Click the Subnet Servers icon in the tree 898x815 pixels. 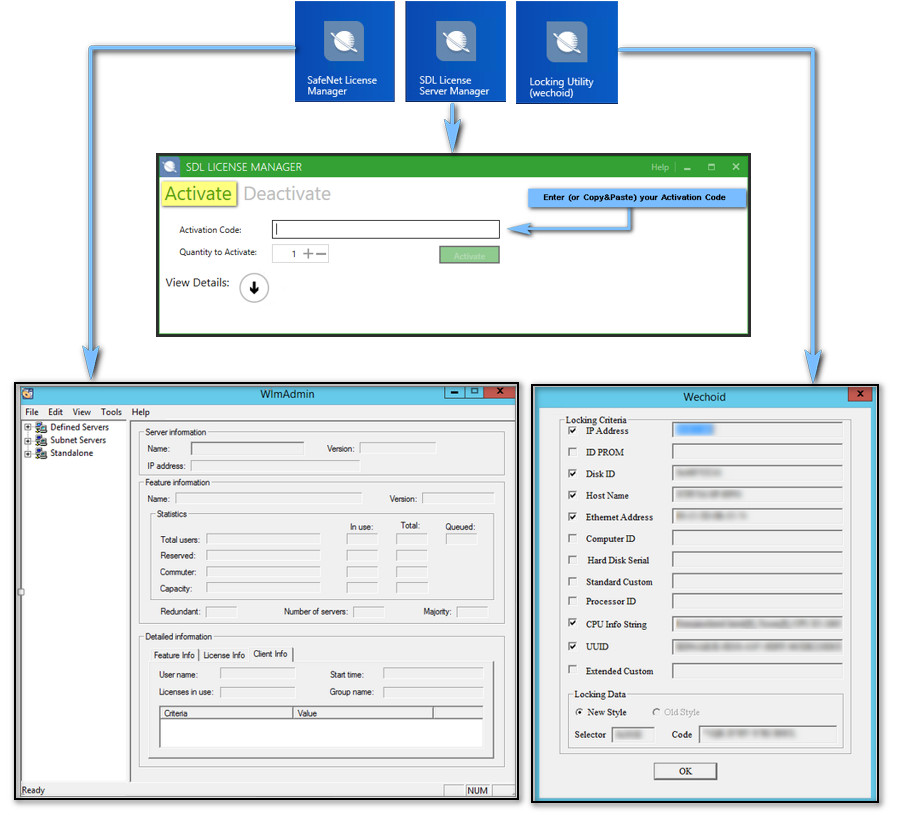click(x=41, y=440)
